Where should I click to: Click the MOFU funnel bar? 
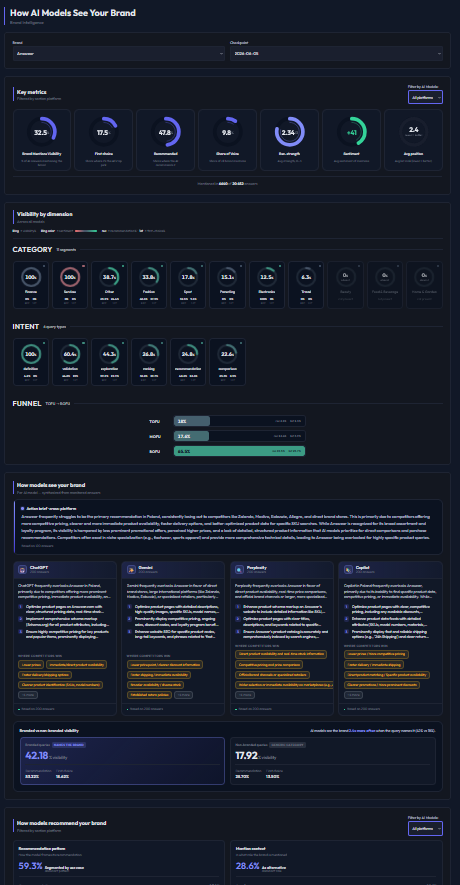tap(239, 436)
